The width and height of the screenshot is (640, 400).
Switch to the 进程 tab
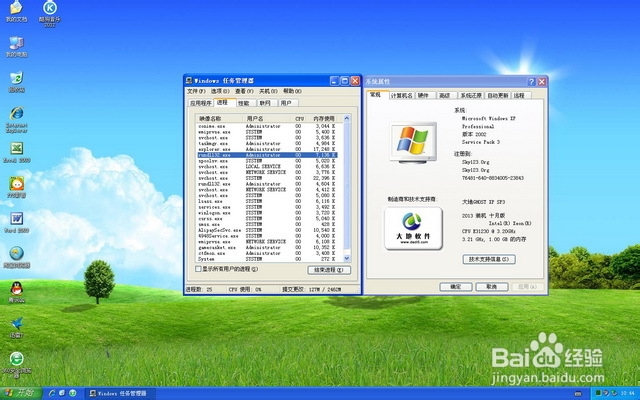(x=224, y=102)
